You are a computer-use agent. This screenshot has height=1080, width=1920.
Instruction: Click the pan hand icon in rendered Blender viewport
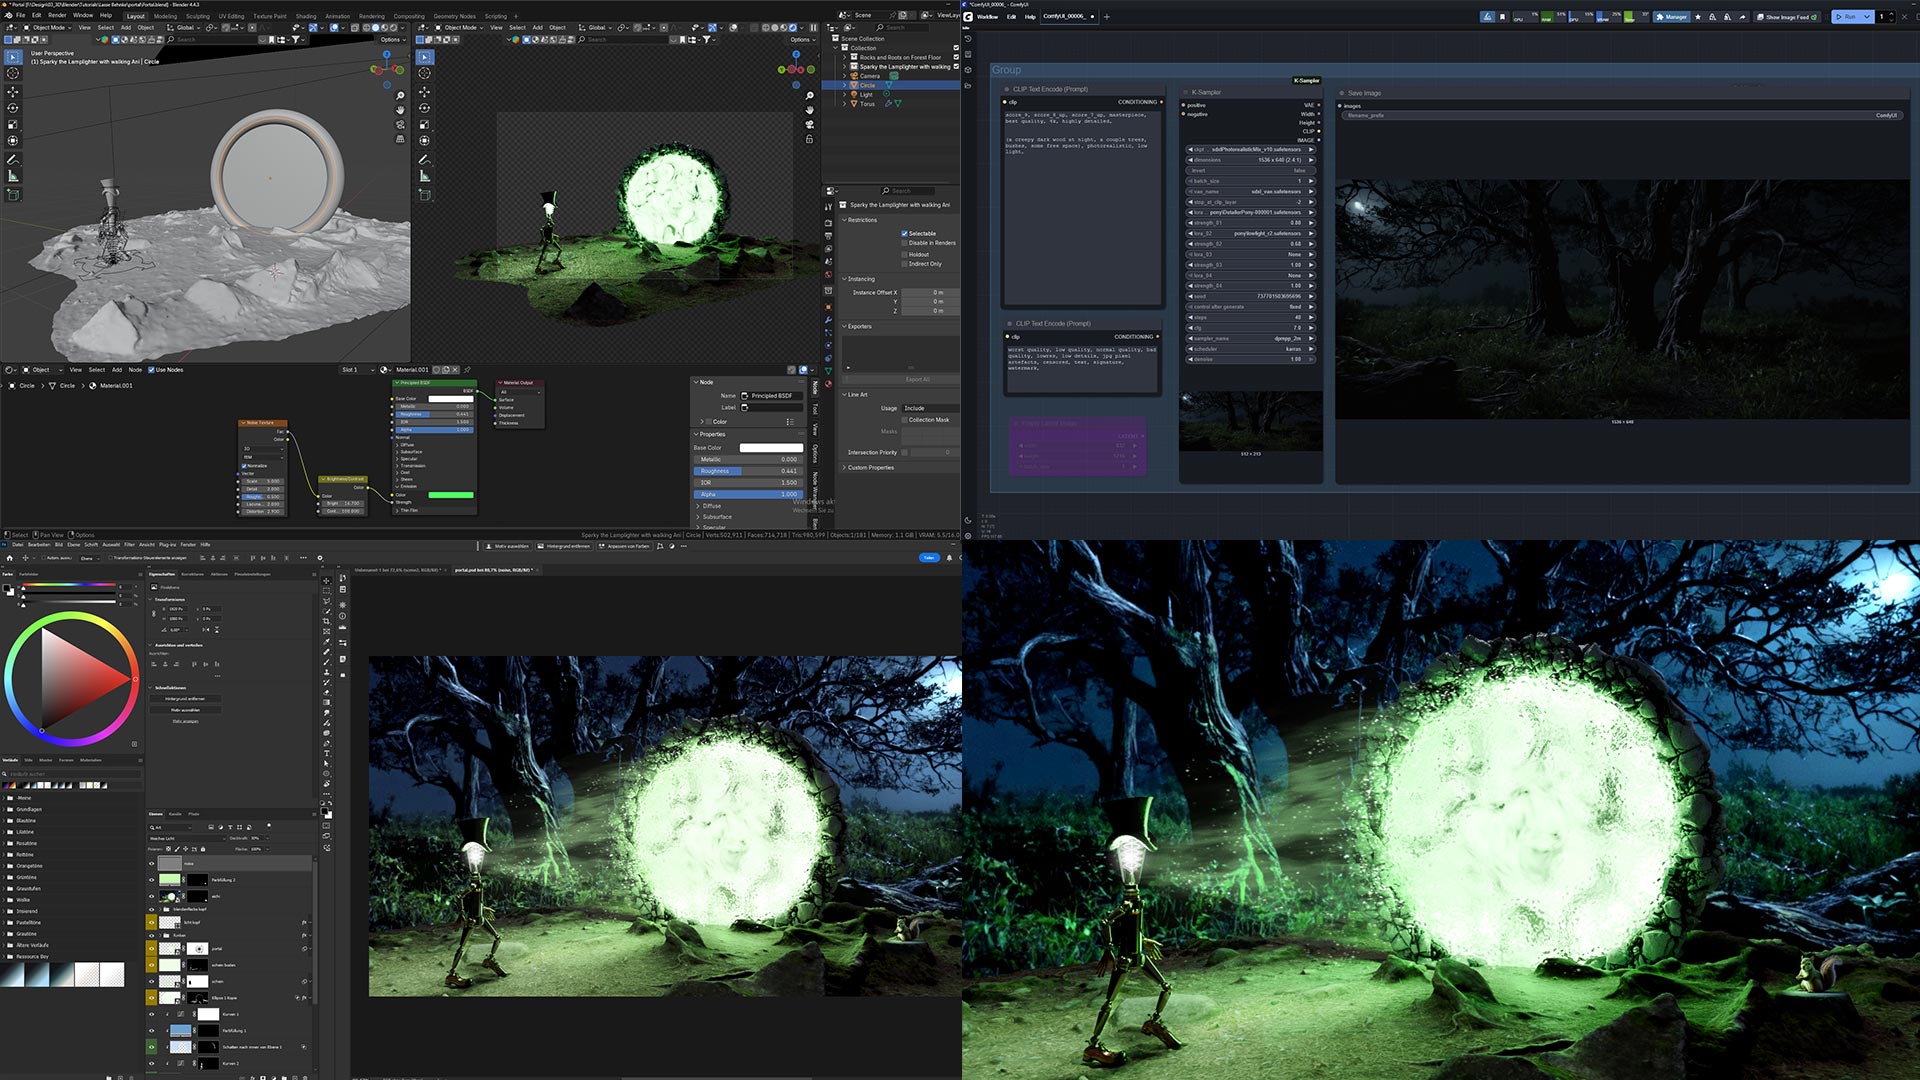point(809,110)
